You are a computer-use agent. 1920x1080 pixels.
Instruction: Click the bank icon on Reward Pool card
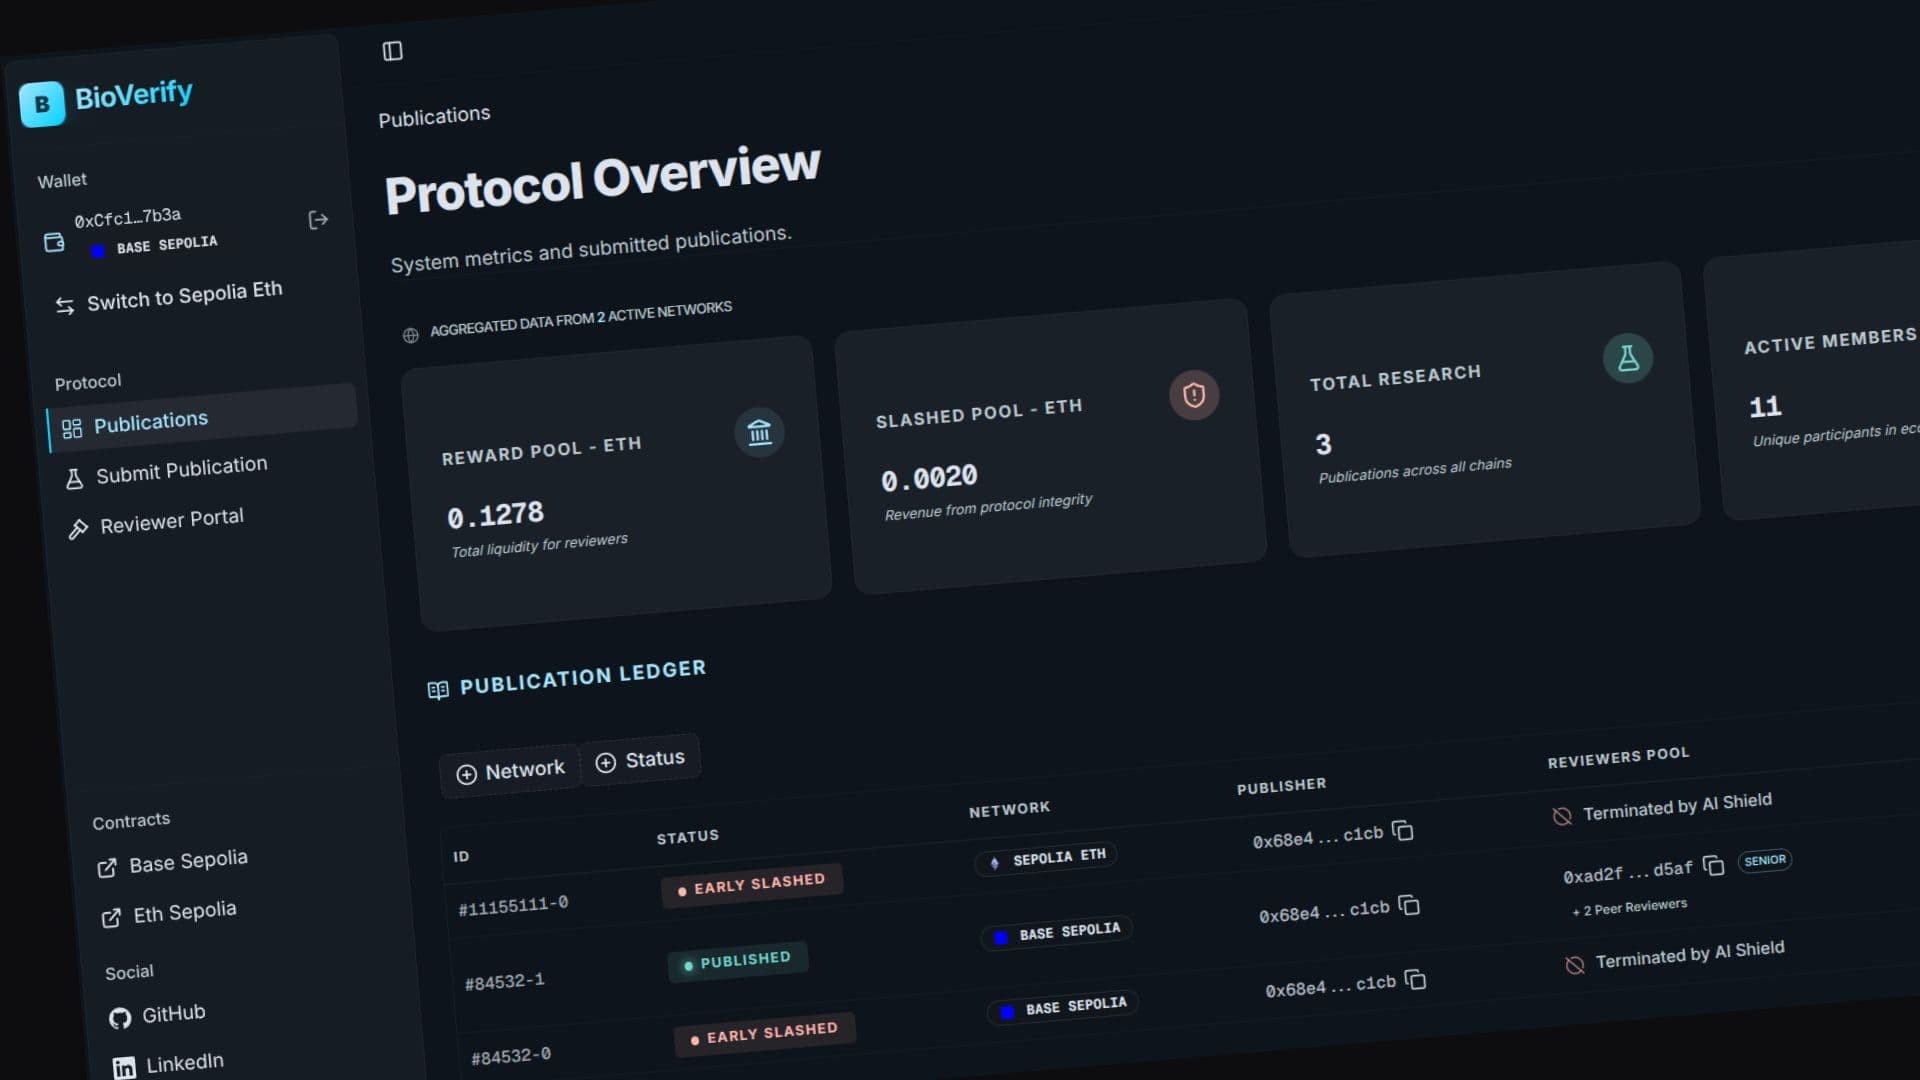[x=759, y=432]
